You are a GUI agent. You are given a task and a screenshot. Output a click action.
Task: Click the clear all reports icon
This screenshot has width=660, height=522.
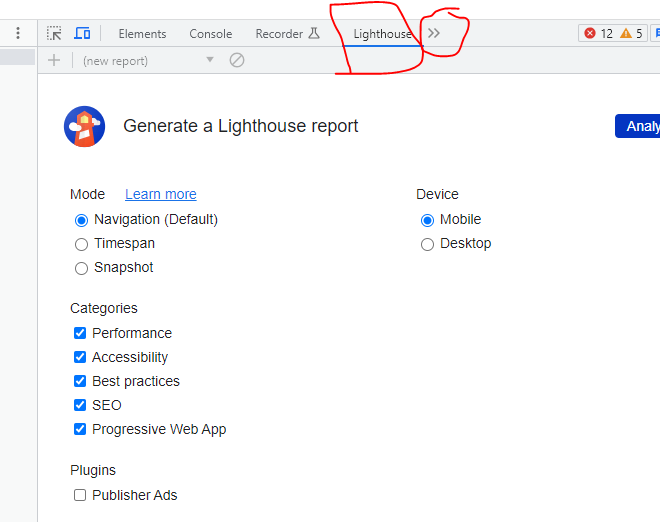click(237, 60)
